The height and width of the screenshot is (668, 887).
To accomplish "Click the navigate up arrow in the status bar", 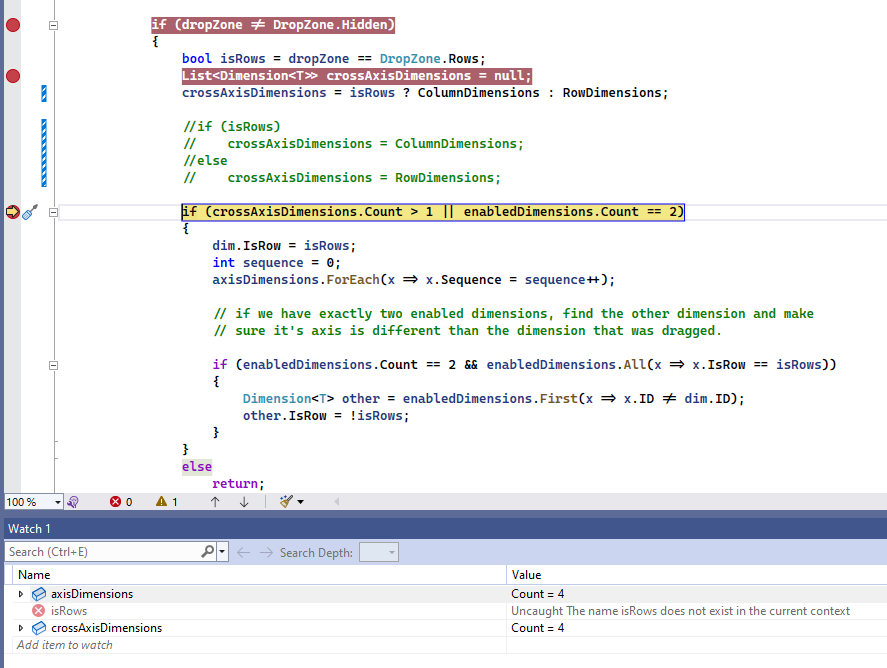I will 214,502.
